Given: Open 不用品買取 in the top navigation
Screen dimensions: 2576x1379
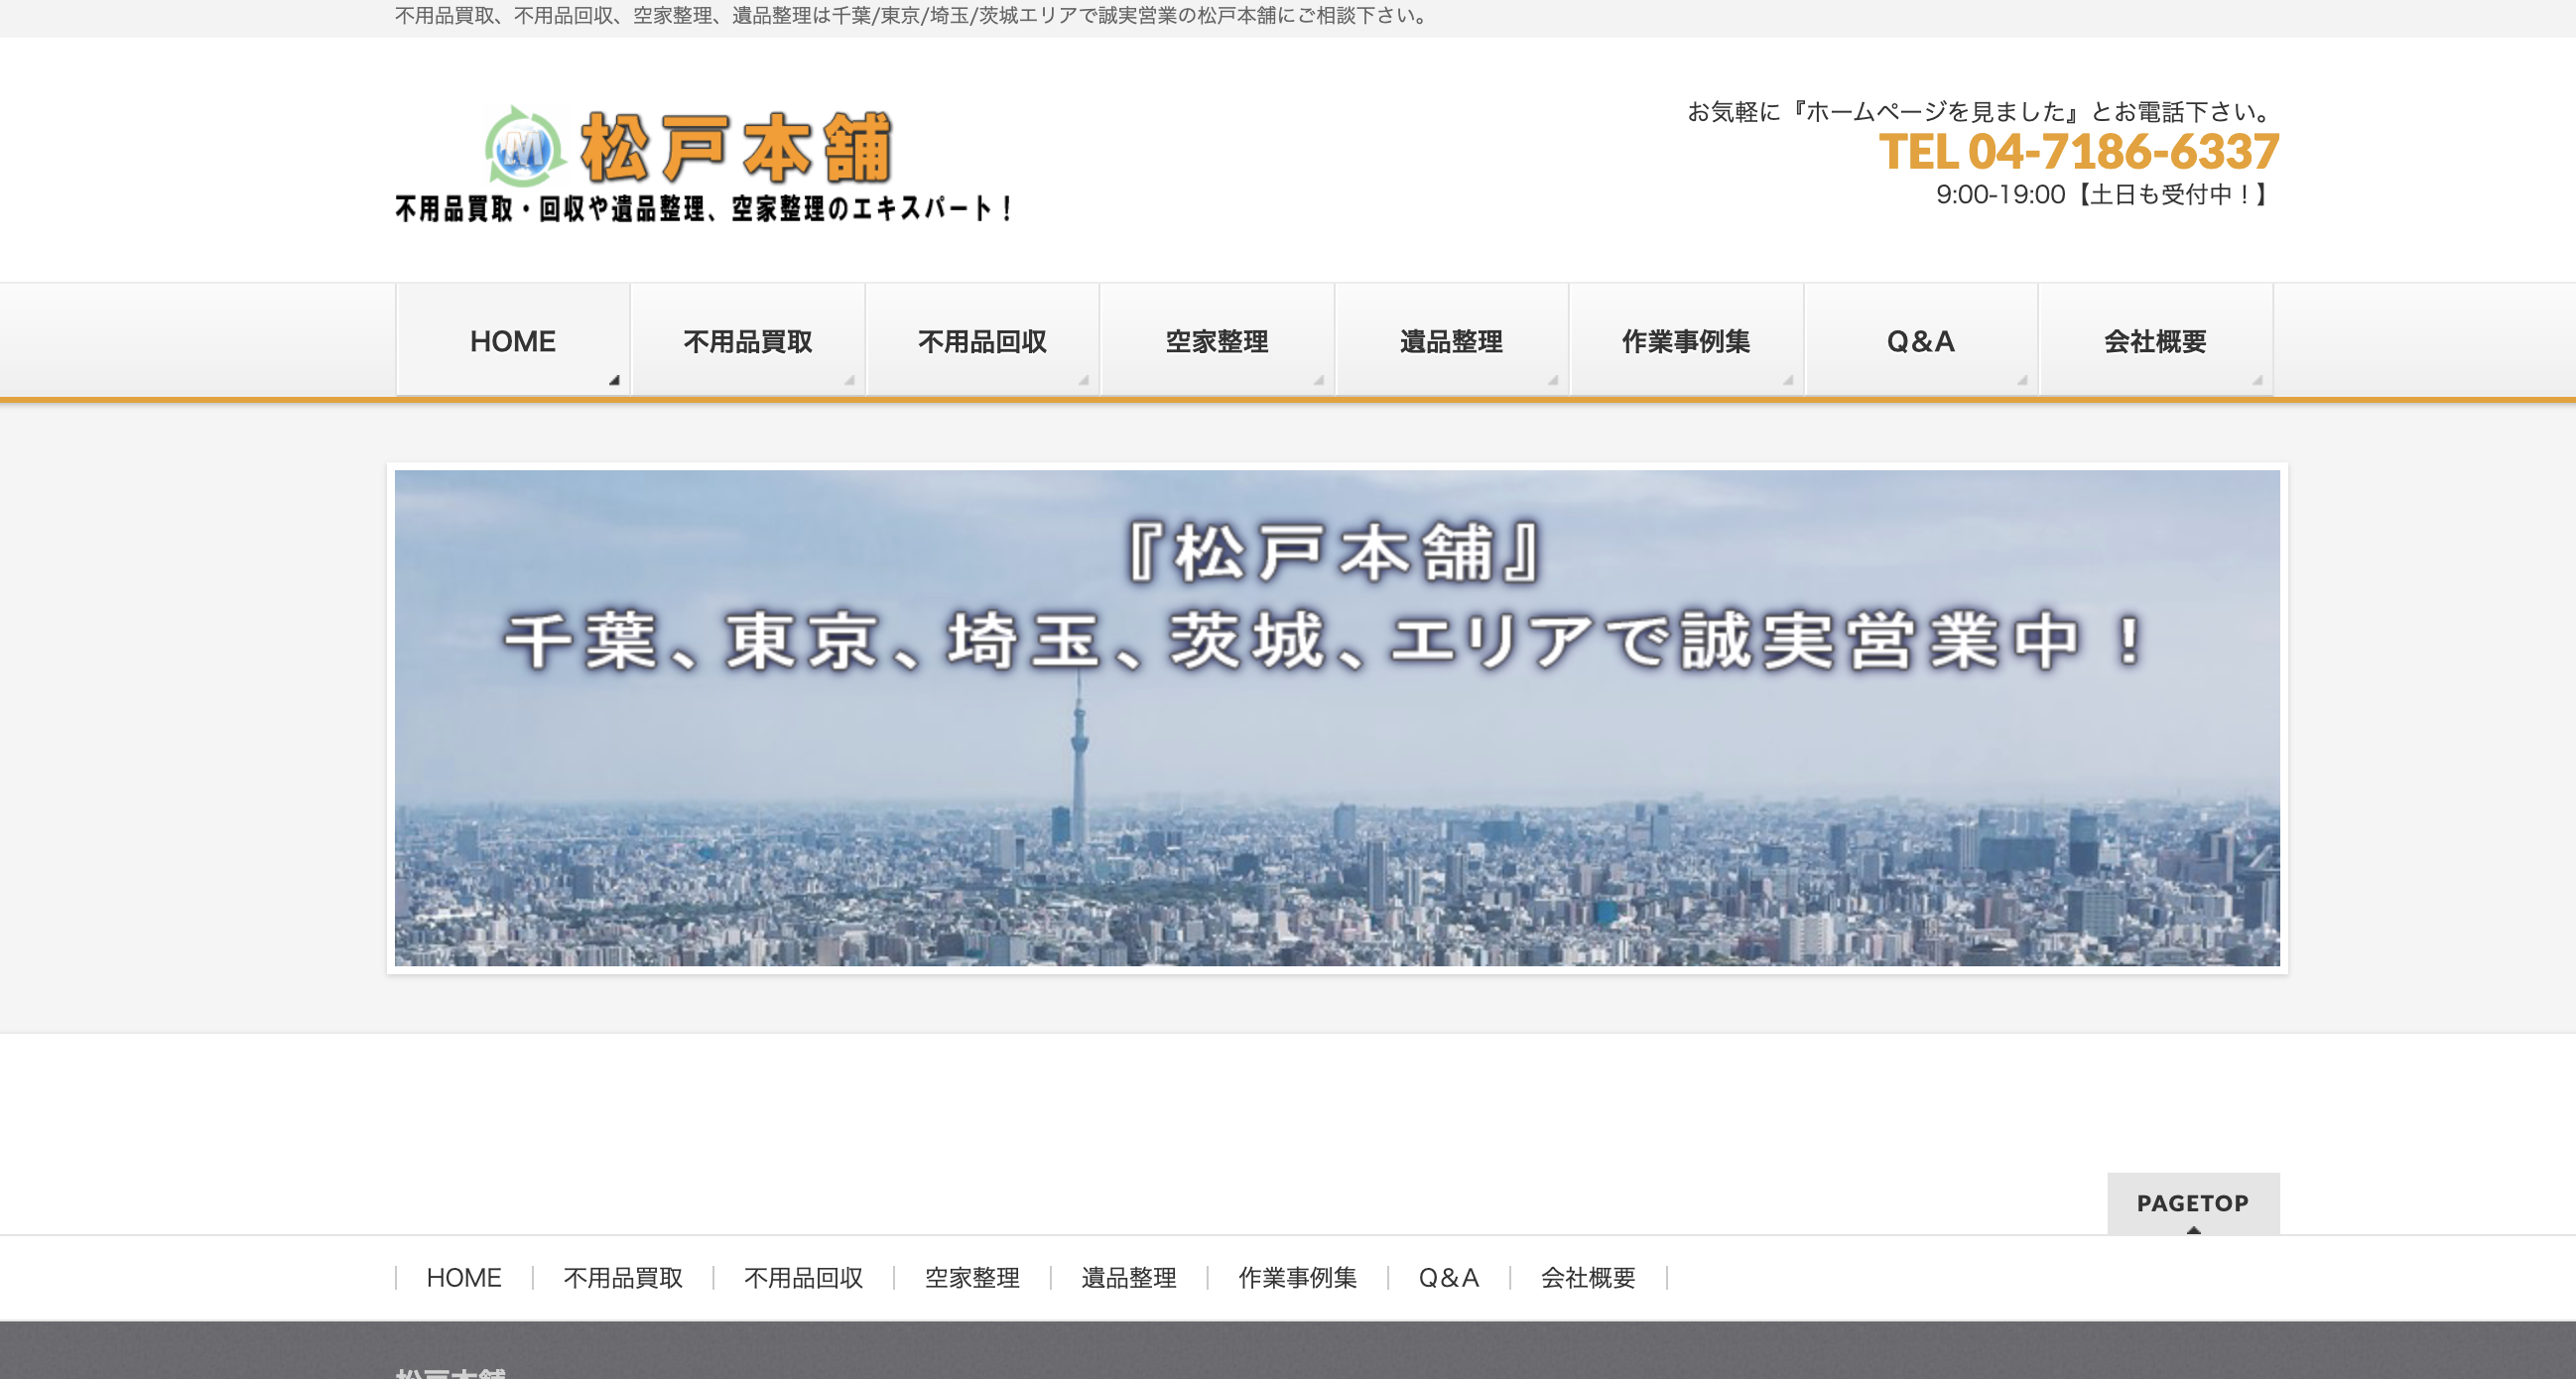Looking at the screenshot, I should pos(748,341).
